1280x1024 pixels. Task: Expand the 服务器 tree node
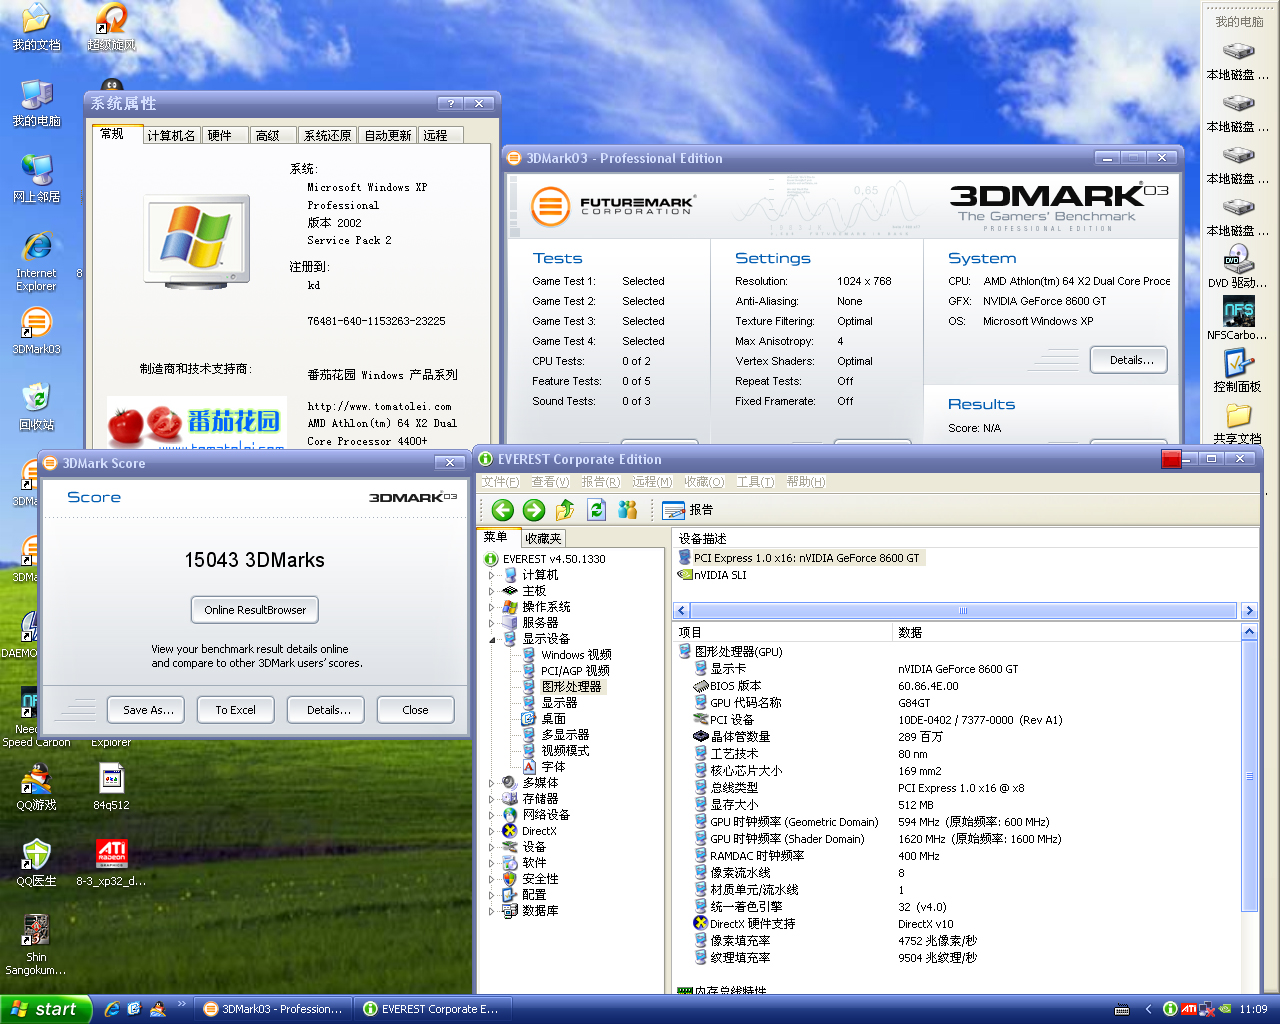(491, 623)
